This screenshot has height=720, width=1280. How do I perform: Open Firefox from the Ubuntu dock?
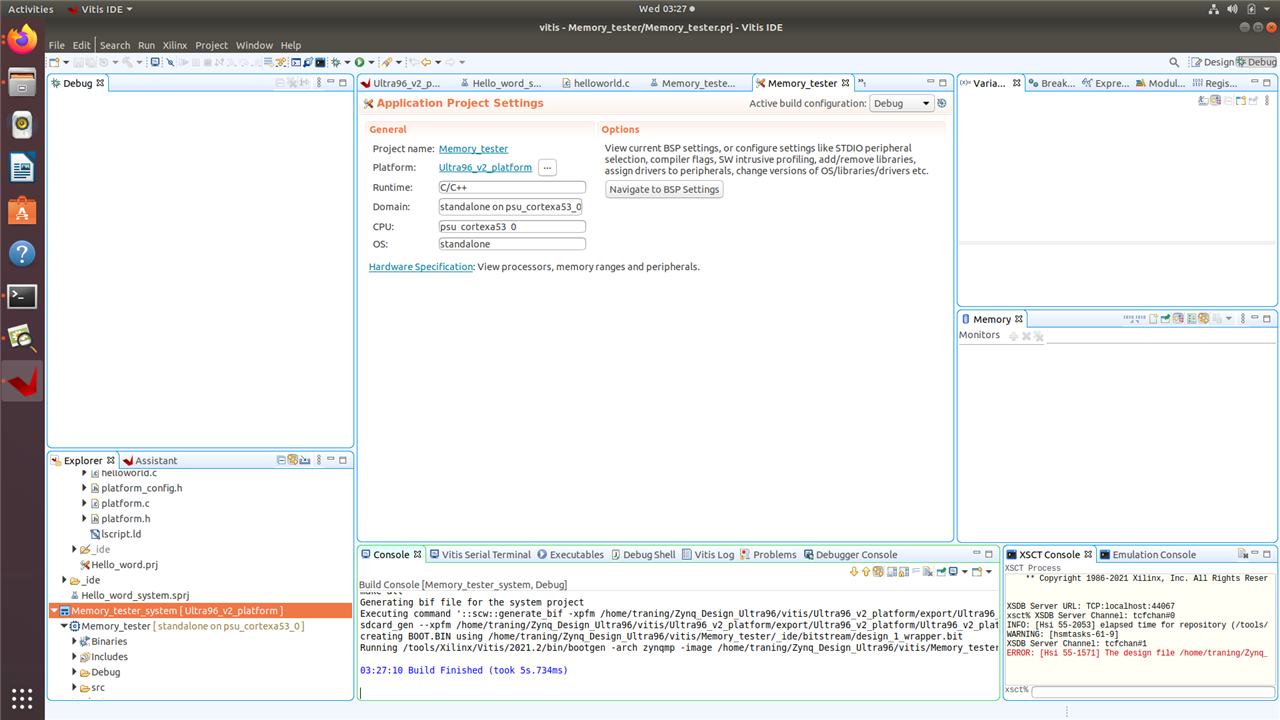click(22, 40)
